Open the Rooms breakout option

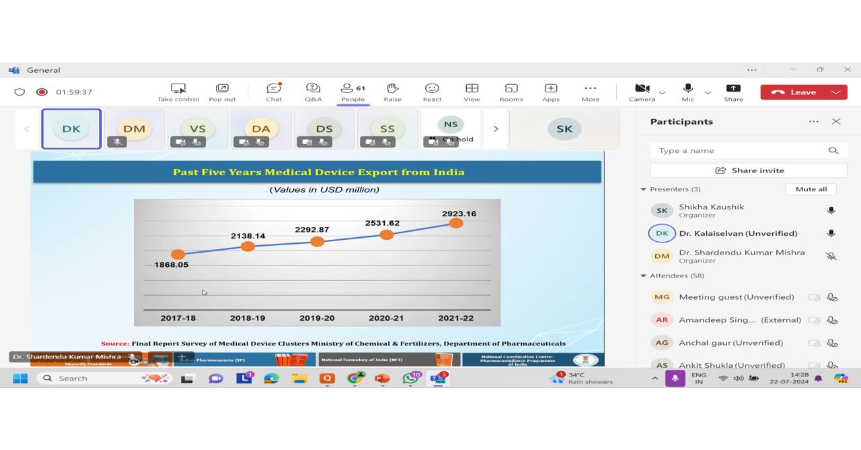[511, 90]
